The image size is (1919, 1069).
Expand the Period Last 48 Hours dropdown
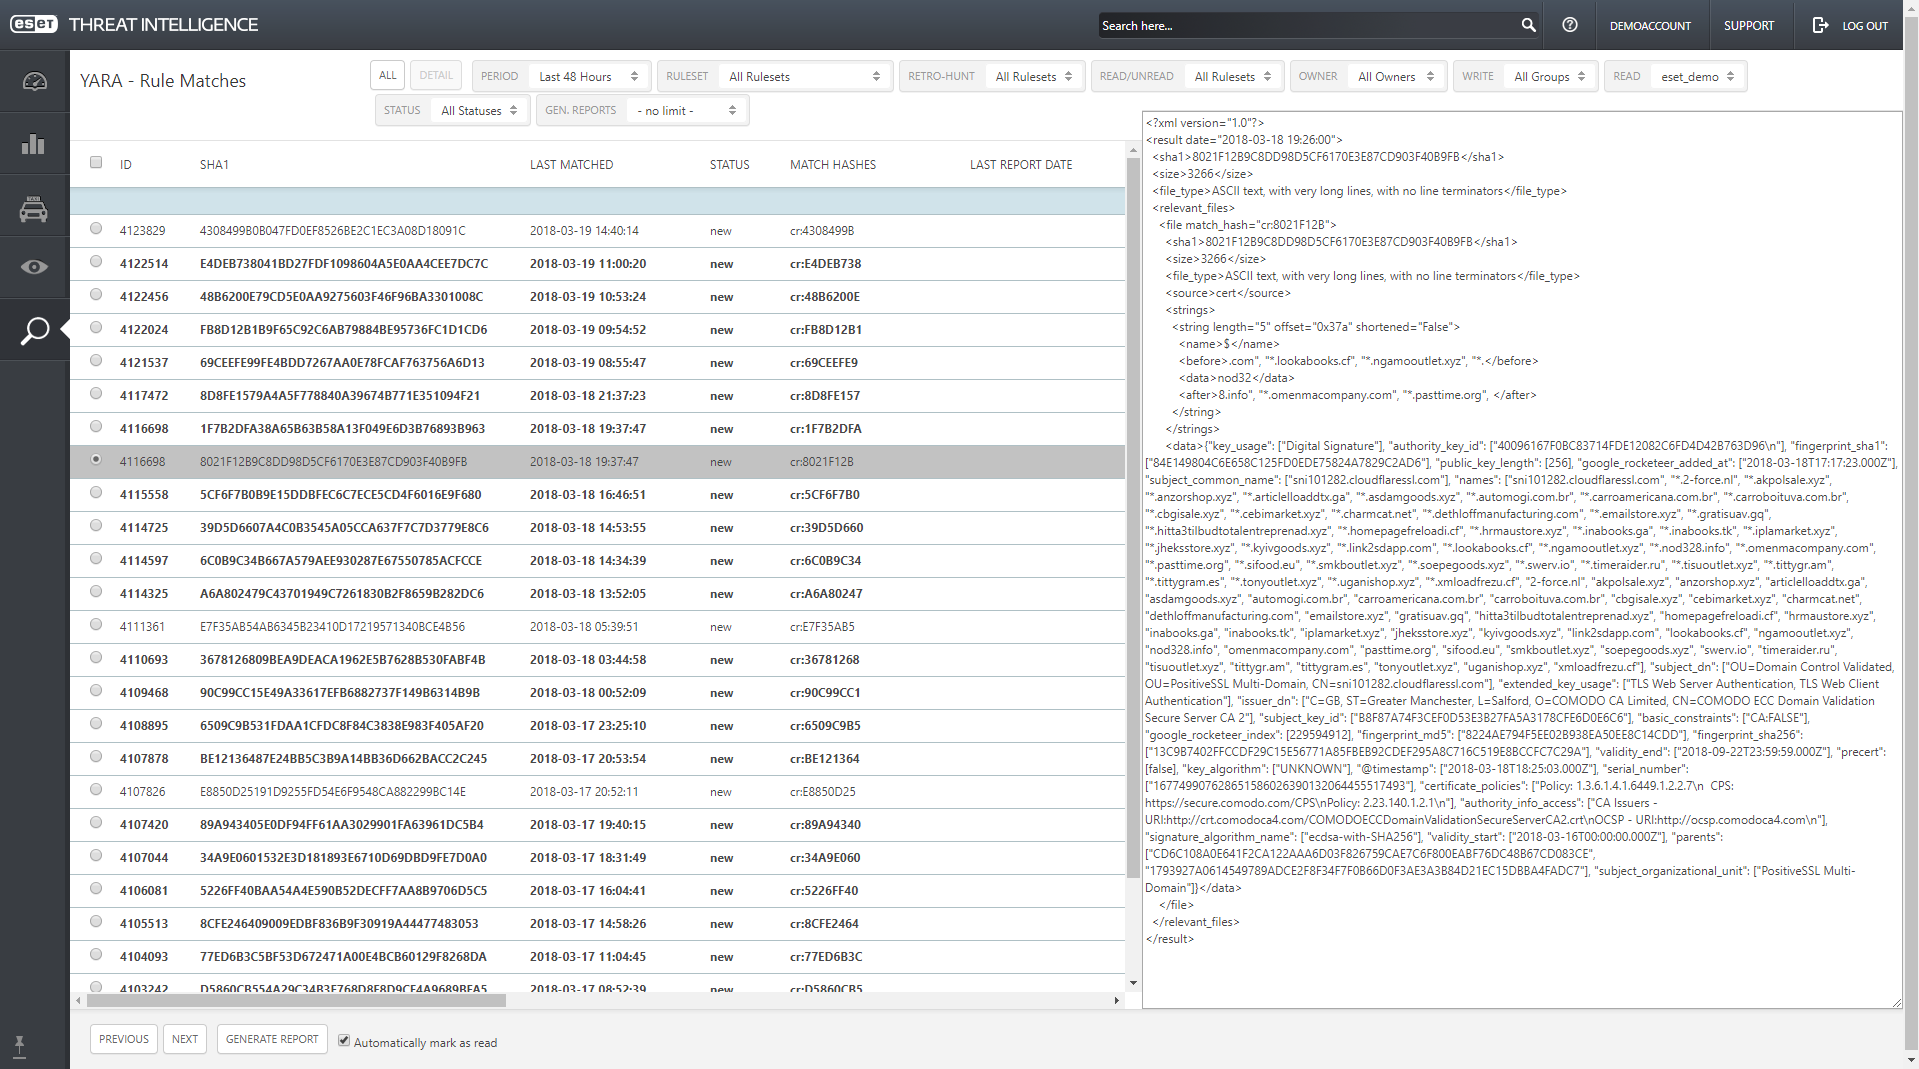click(x=588, y=77)
